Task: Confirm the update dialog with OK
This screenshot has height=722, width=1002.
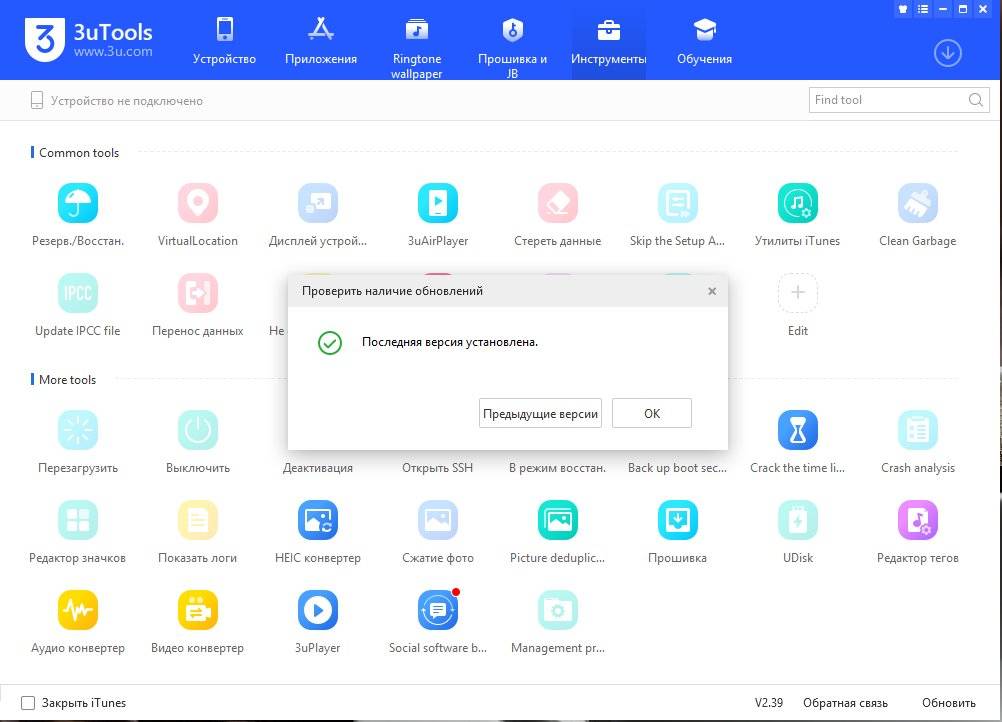Action: (x=652, y=413)
